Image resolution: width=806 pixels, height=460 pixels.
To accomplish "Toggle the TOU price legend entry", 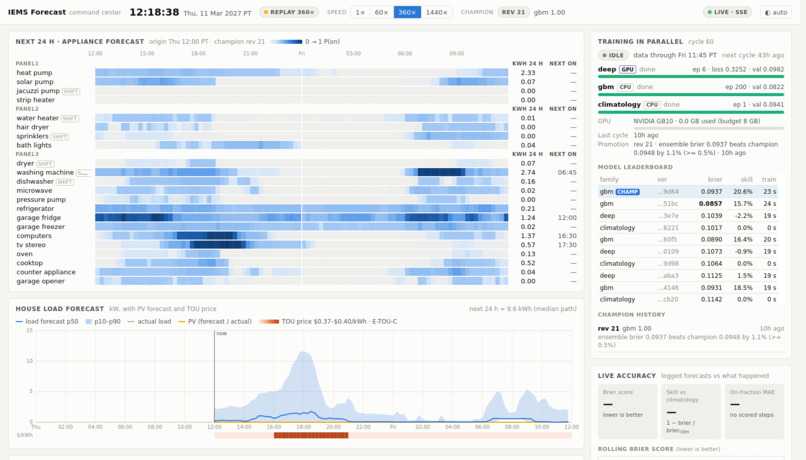I will [x=328, y=321].
